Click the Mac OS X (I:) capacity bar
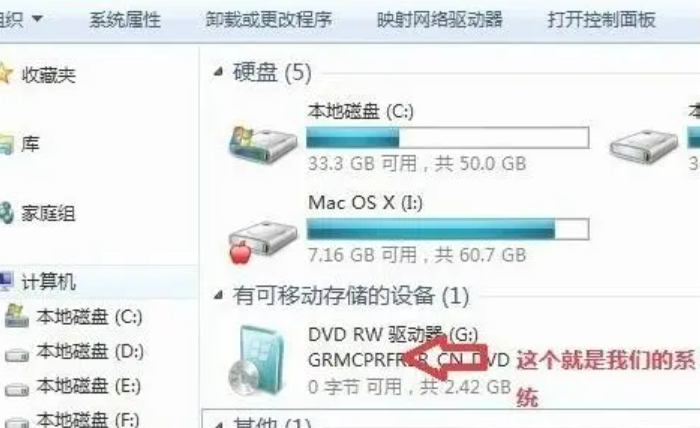 448,229
